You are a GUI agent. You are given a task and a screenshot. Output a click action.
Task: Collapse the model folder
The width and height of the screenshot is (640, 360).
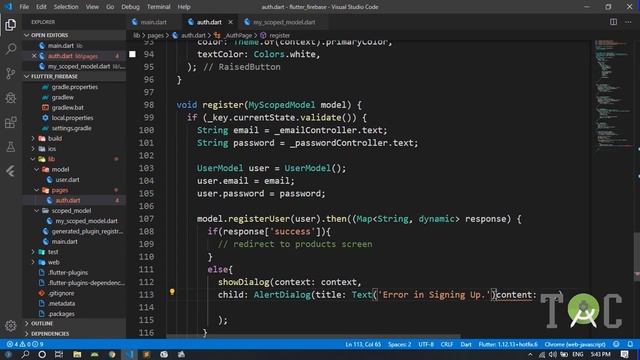click(36, 169)
